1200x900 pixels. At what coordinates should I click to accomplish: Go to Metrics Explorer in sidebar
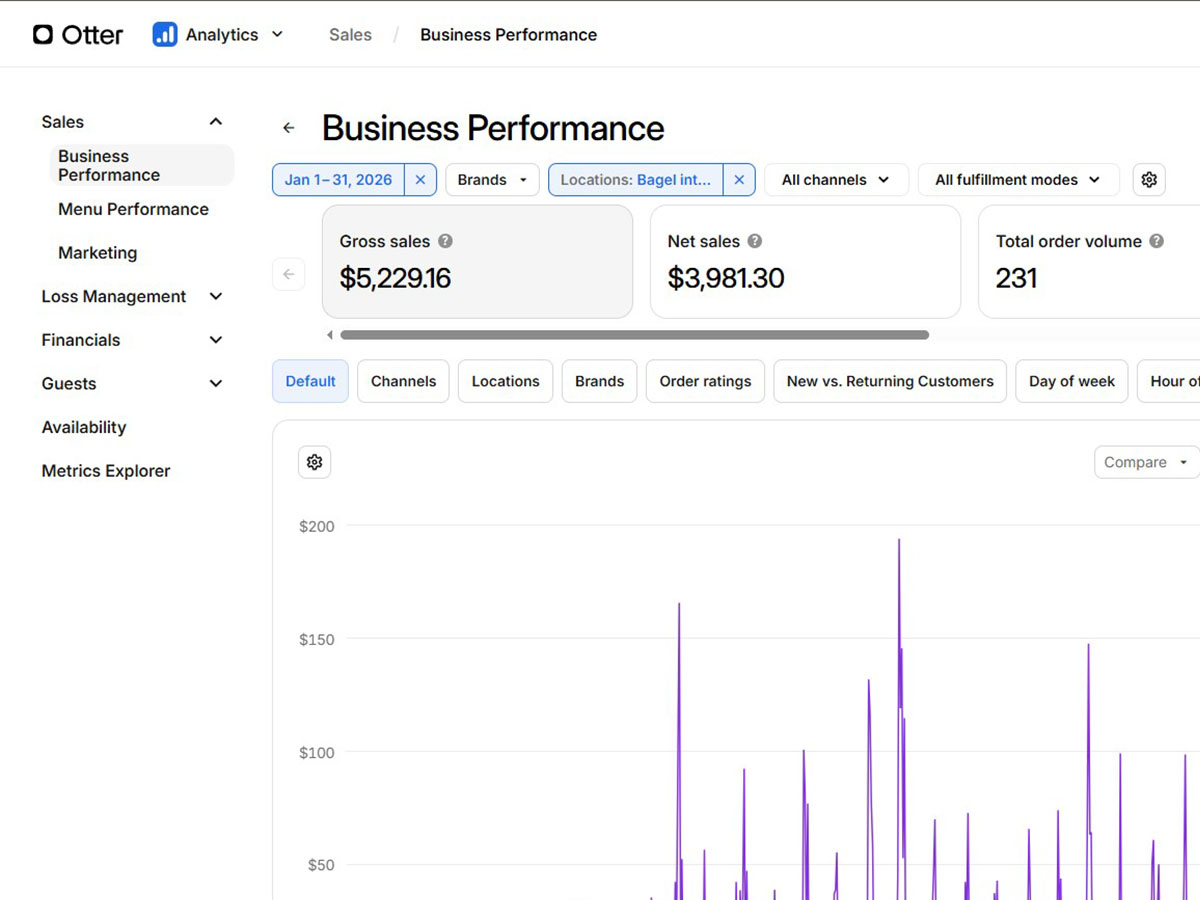point(106,471)
